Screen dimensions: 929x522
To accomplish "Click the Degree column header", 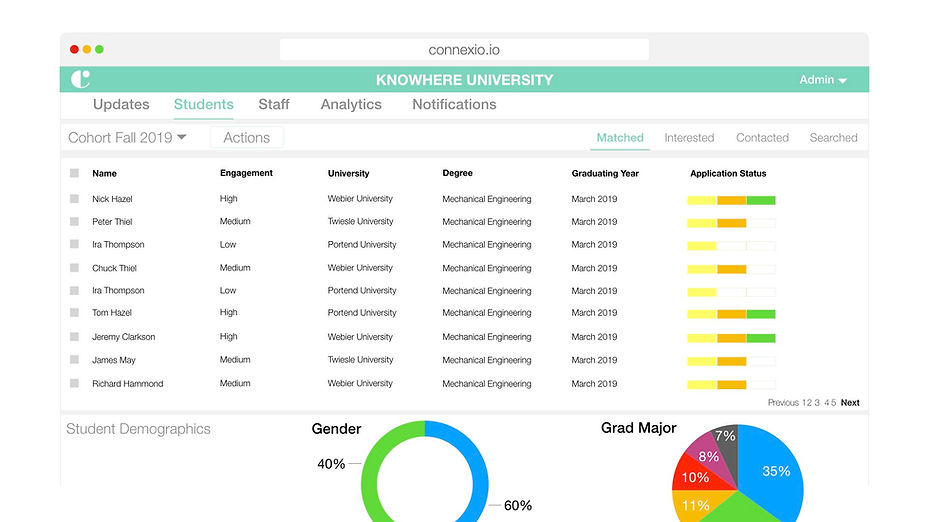I will (457, 173).
